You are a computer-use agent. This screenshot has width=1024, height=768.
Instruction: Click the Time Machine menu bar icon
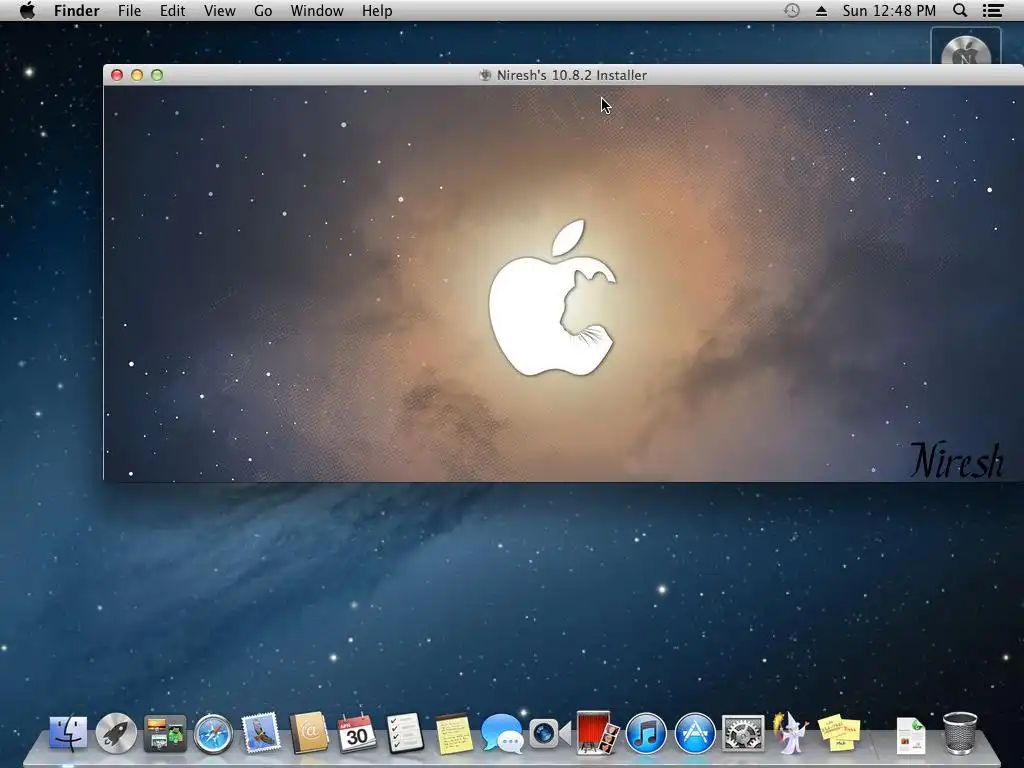[792, 10]
